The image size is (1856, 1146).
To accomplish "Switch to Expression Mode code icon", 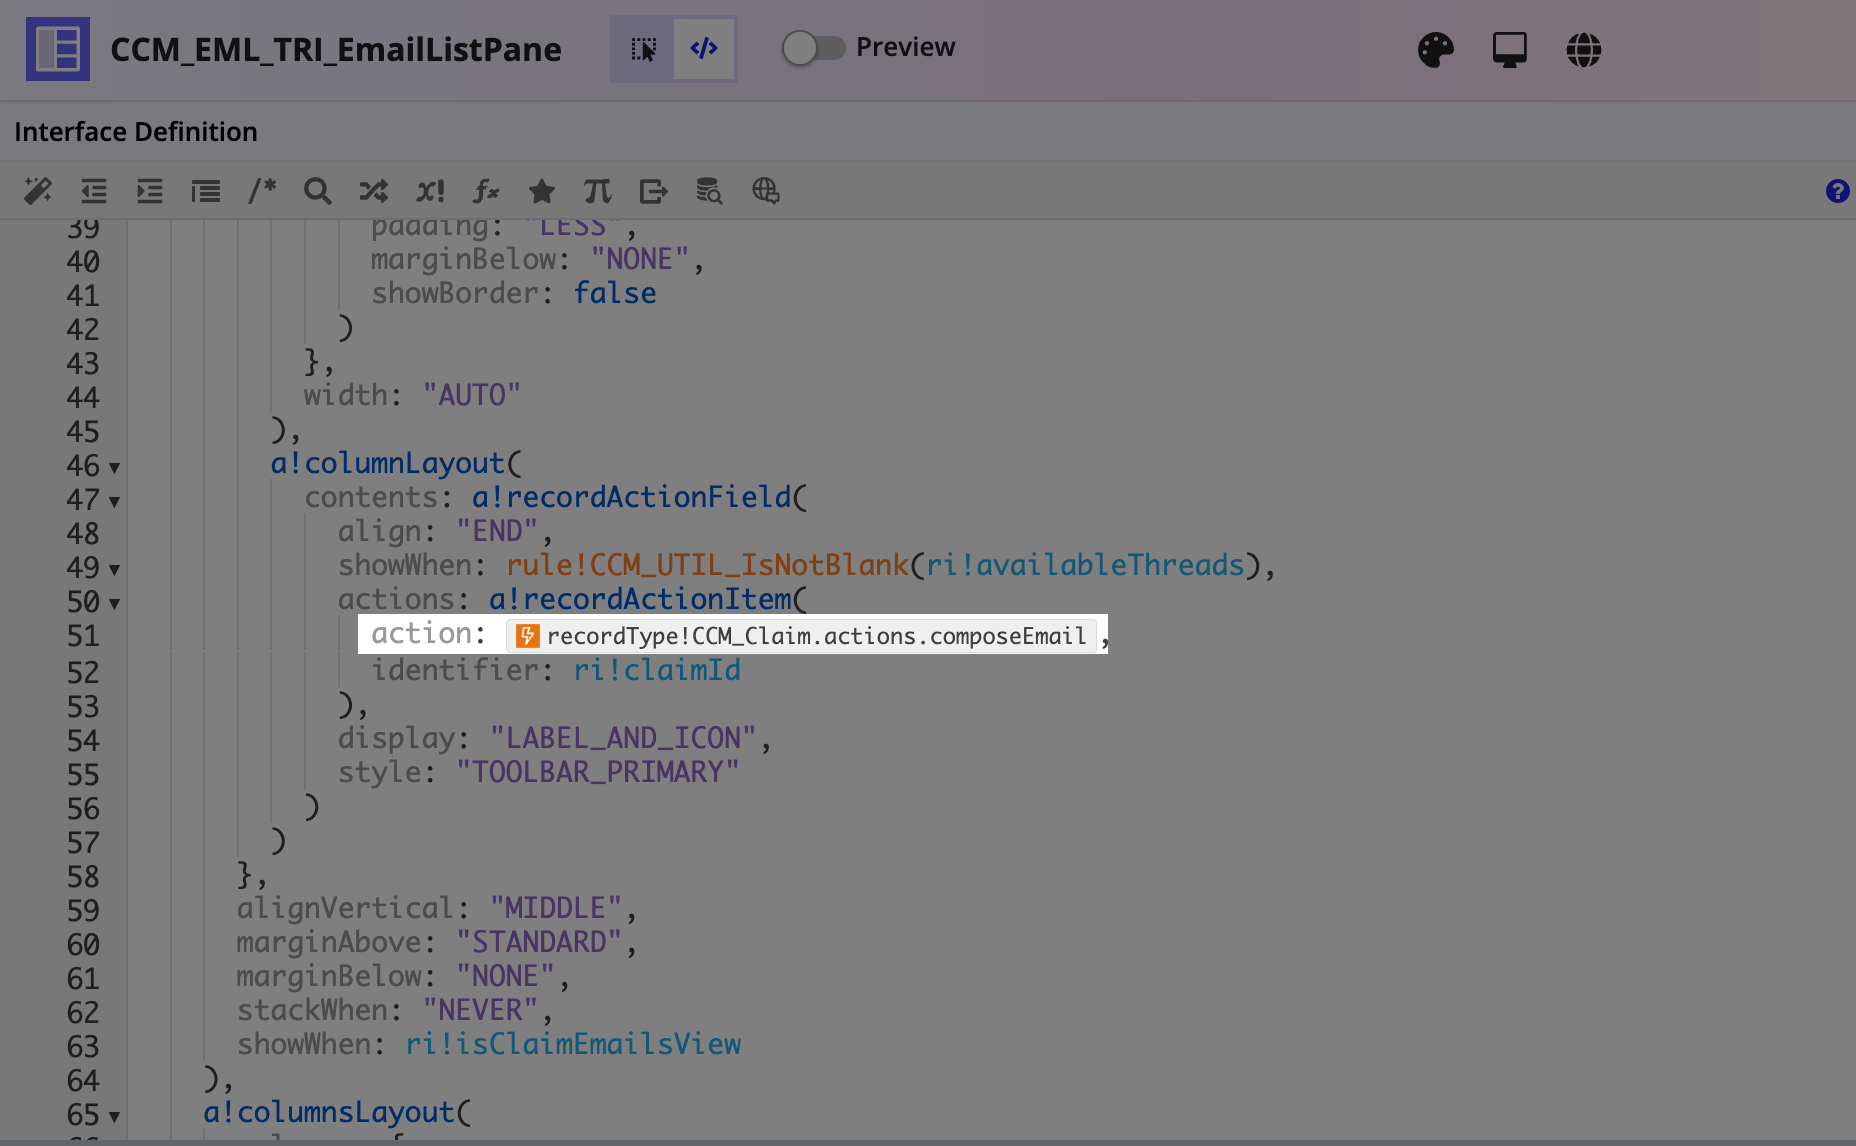I will [x=704, y=49].
